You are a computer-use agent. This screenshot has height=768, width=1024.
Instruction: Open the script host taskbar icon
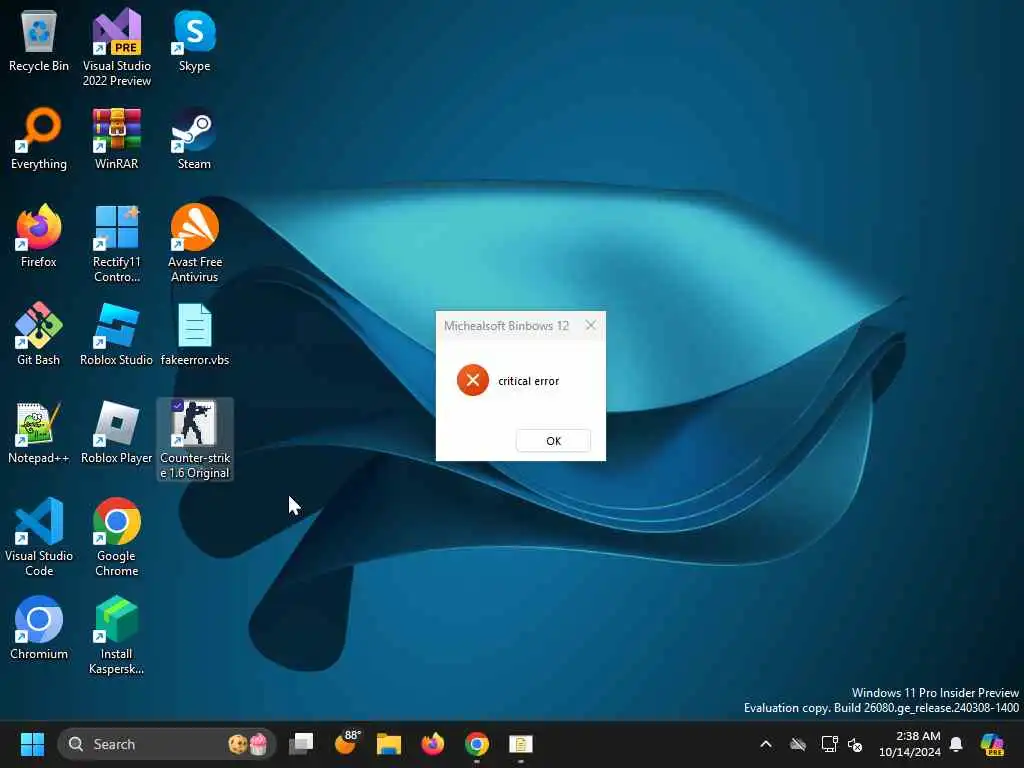(520, 744)
